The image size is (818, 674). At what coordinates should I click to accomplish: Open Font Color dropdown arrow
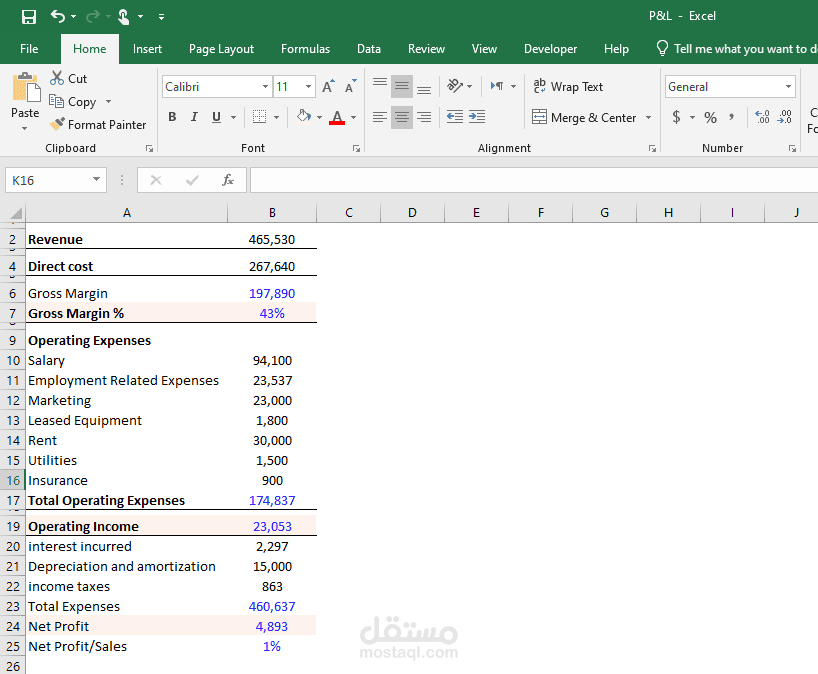[x=353, y=117]
